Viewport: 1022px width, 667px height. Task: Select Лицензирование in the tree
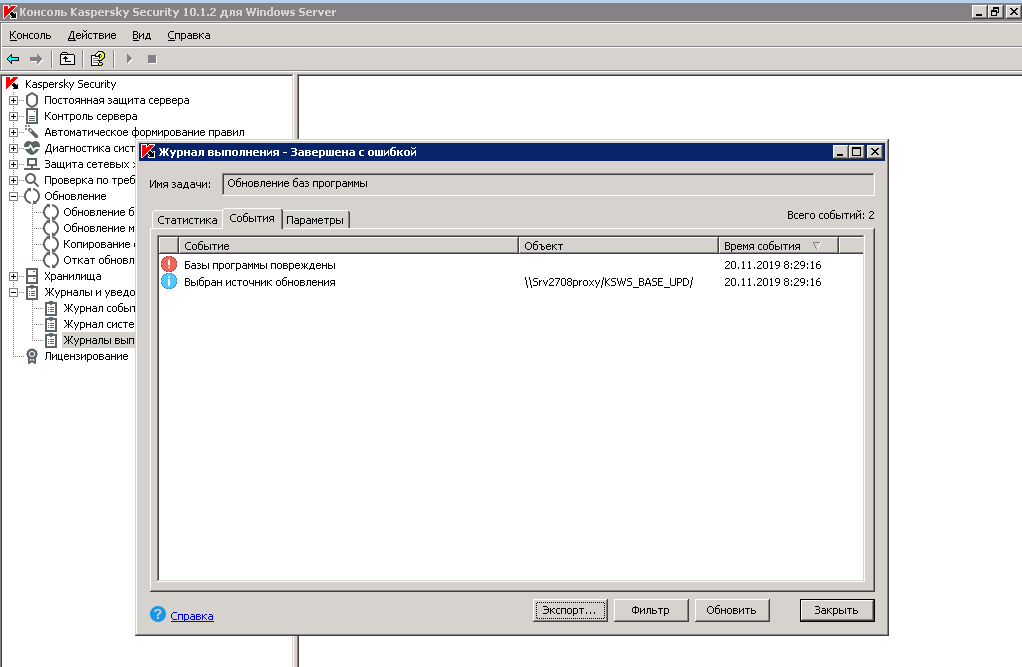point(86,356)
